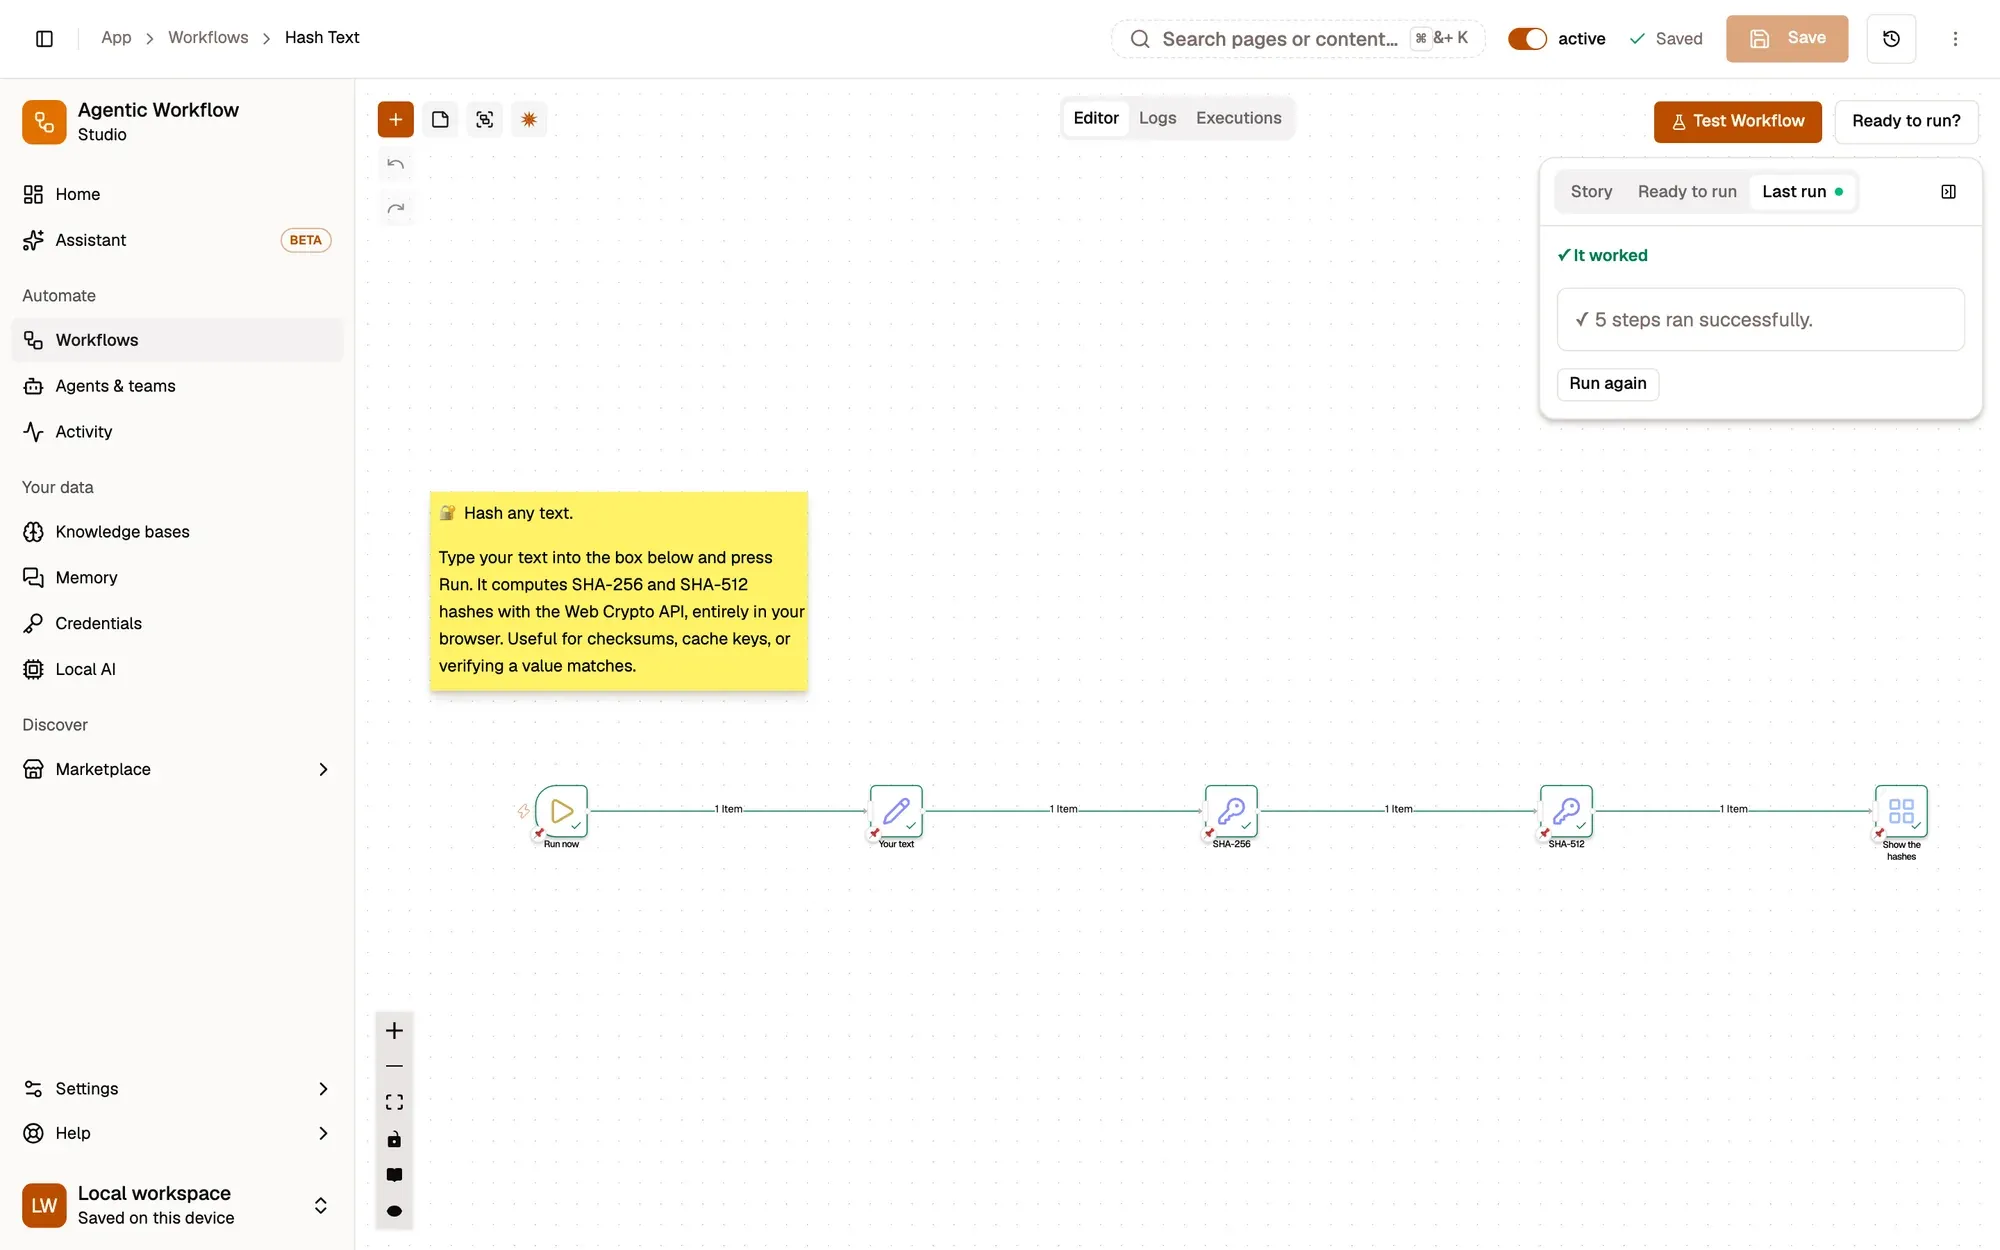This screenshot has width=2000, height=1250.
Task: Open the three-dot more options menu
Action: (1955, 38)
